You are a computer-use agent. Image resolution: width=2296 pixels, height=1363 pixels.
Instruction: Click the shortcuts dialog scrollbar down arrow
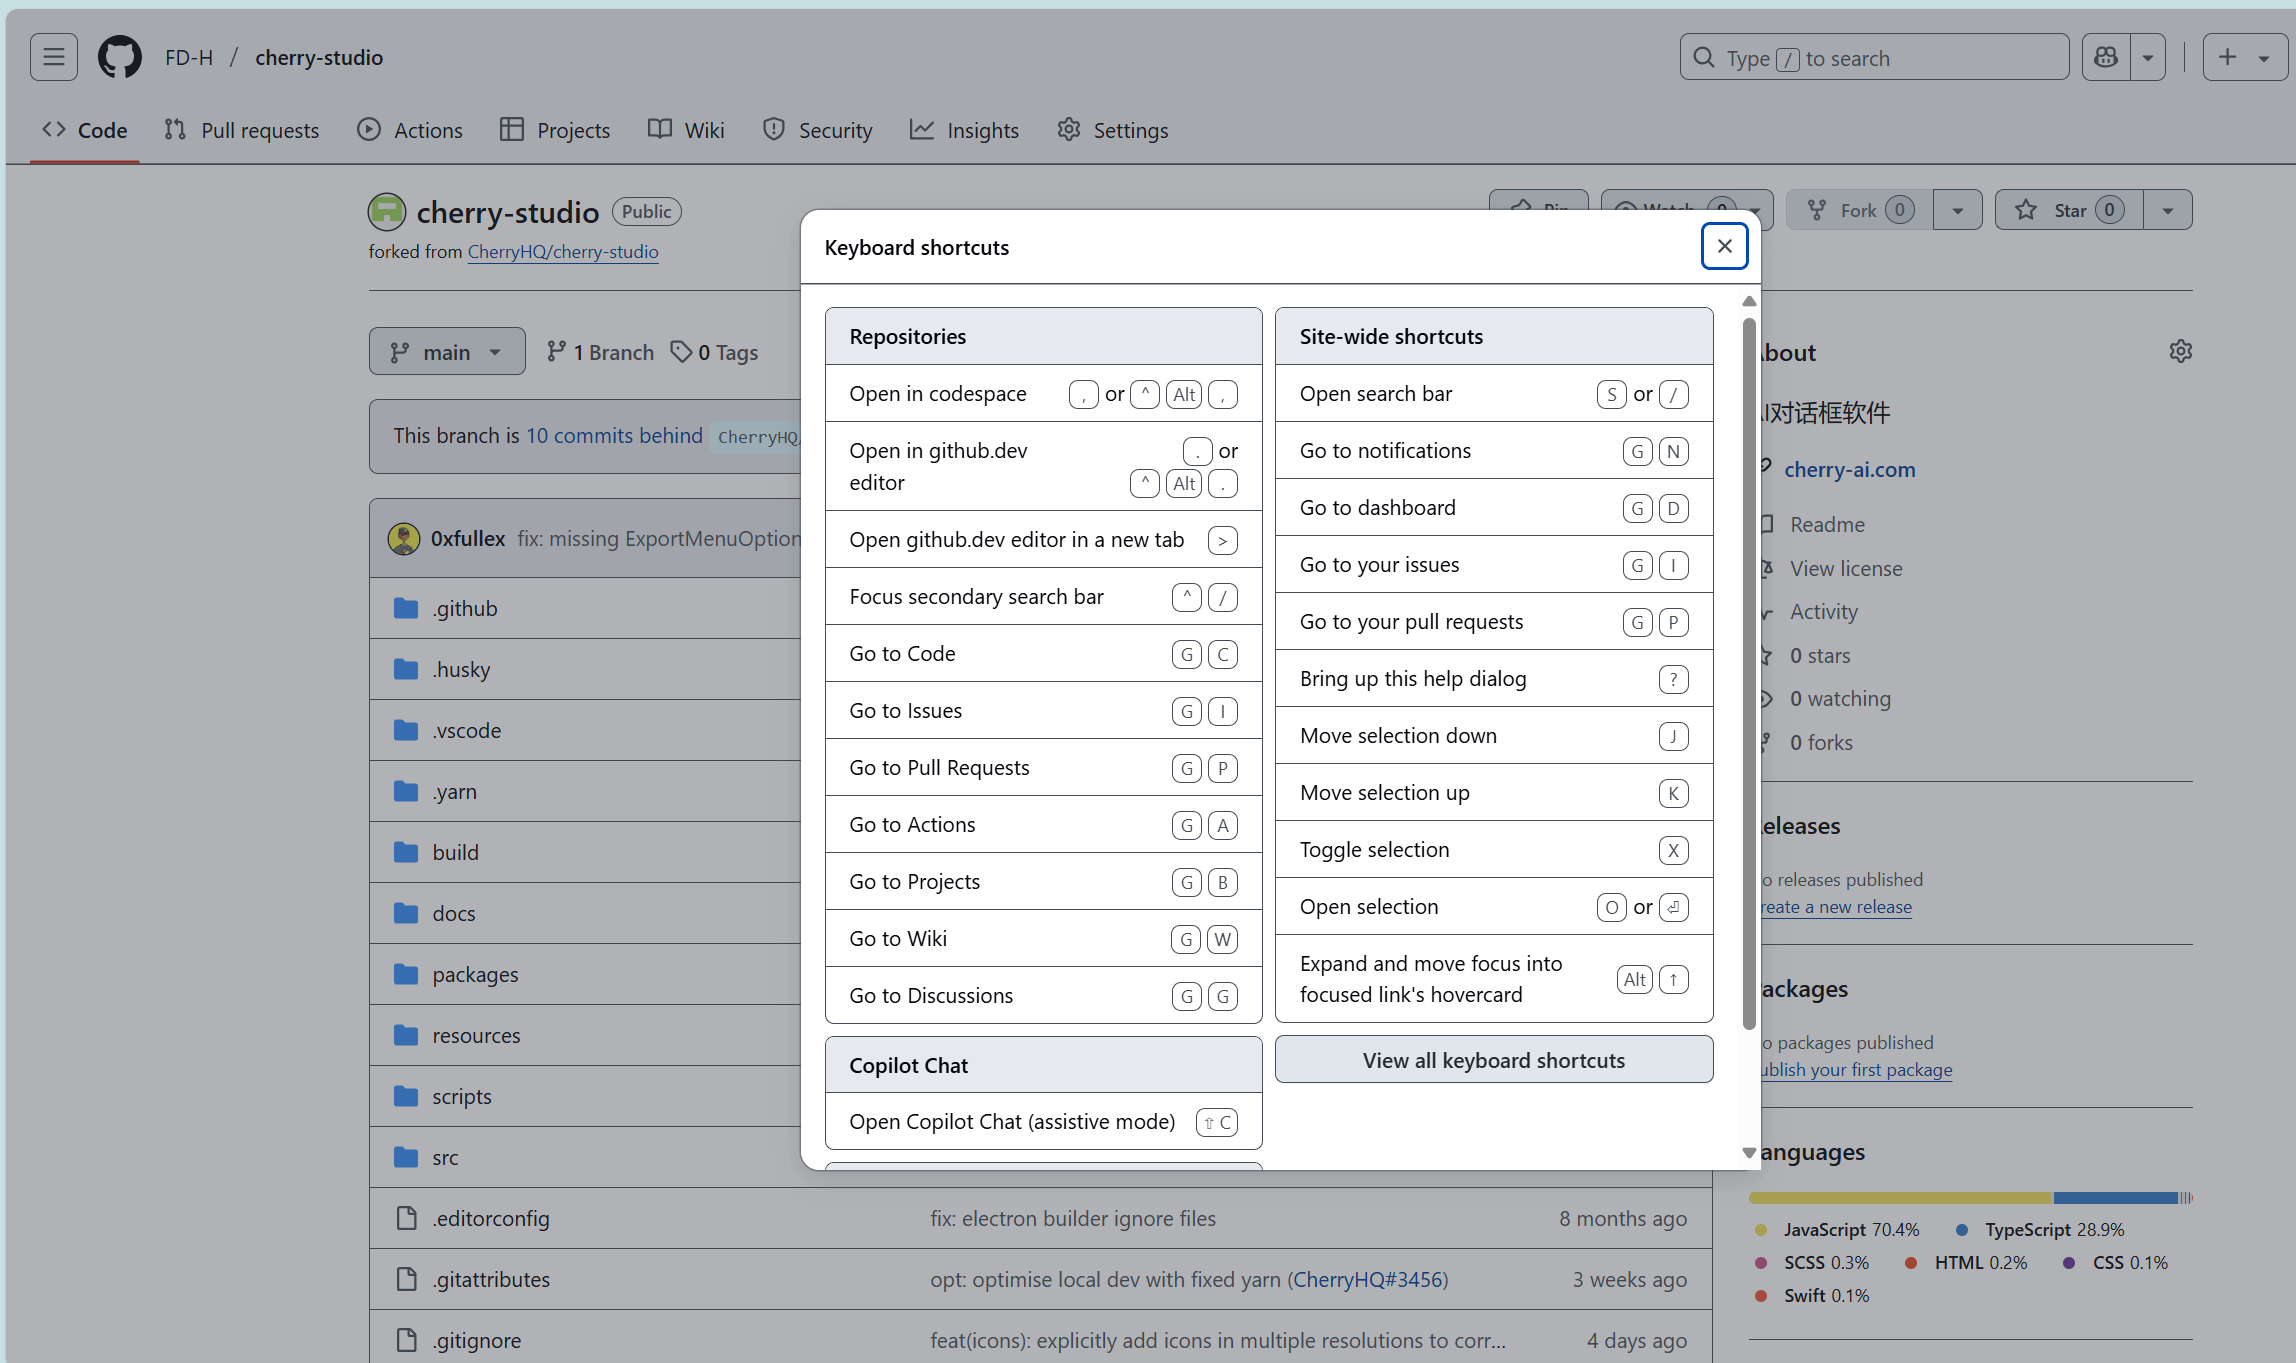point(1748,1153)
